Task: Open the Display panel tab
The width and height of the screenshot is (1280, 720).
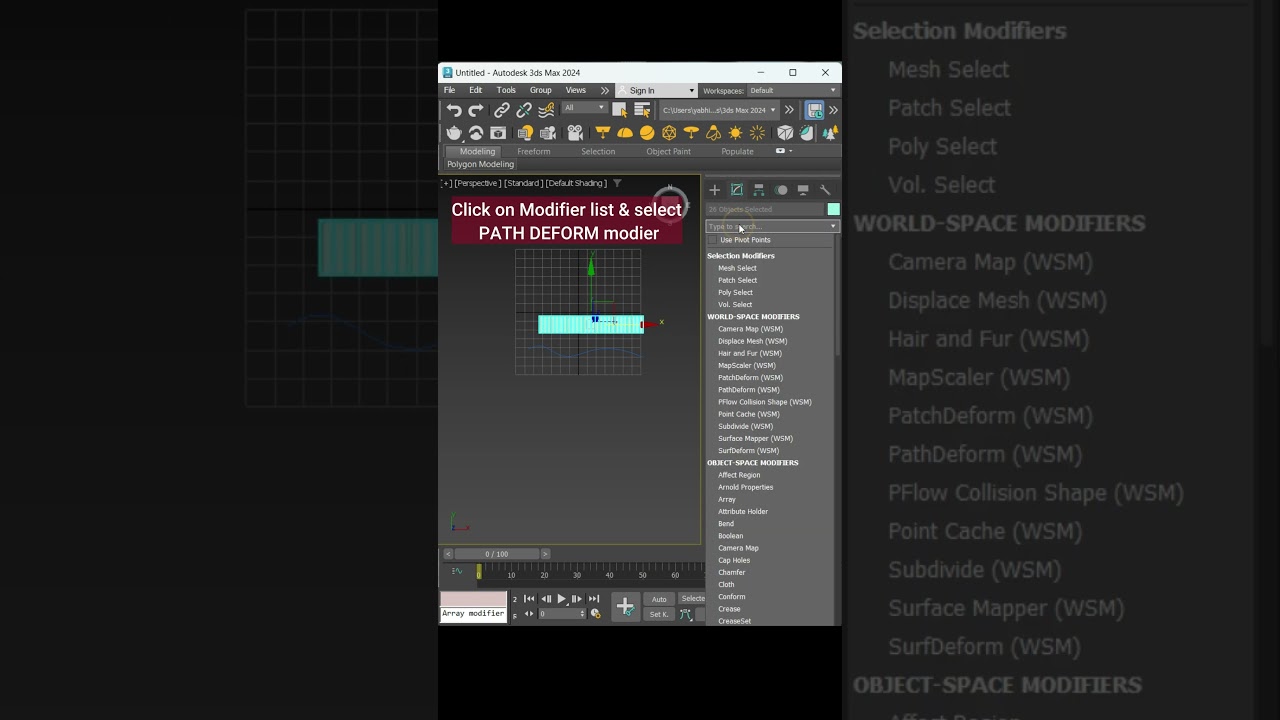Action: 803,190
